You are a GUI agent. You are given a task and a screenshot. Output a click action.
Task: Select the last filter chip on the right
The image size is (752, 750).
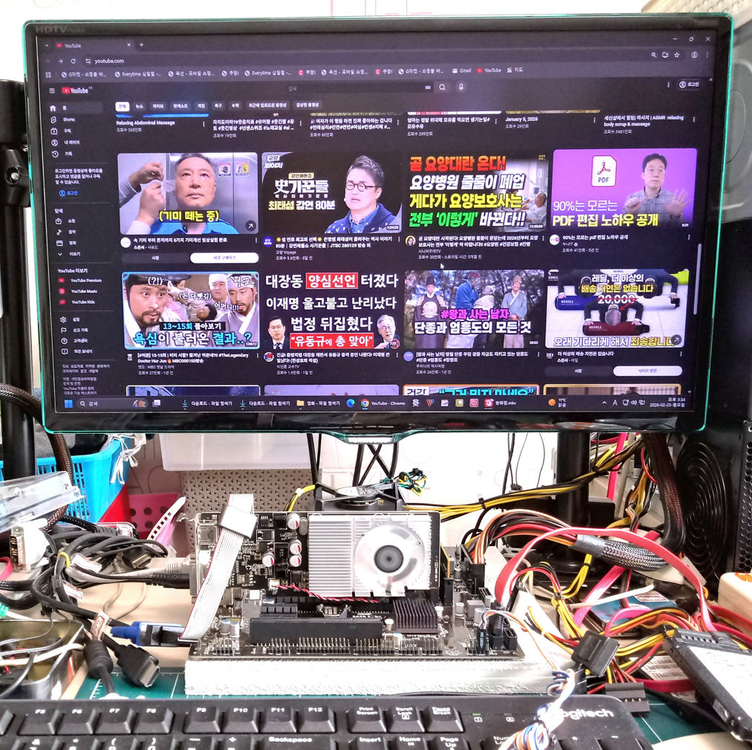click(307, 104)
